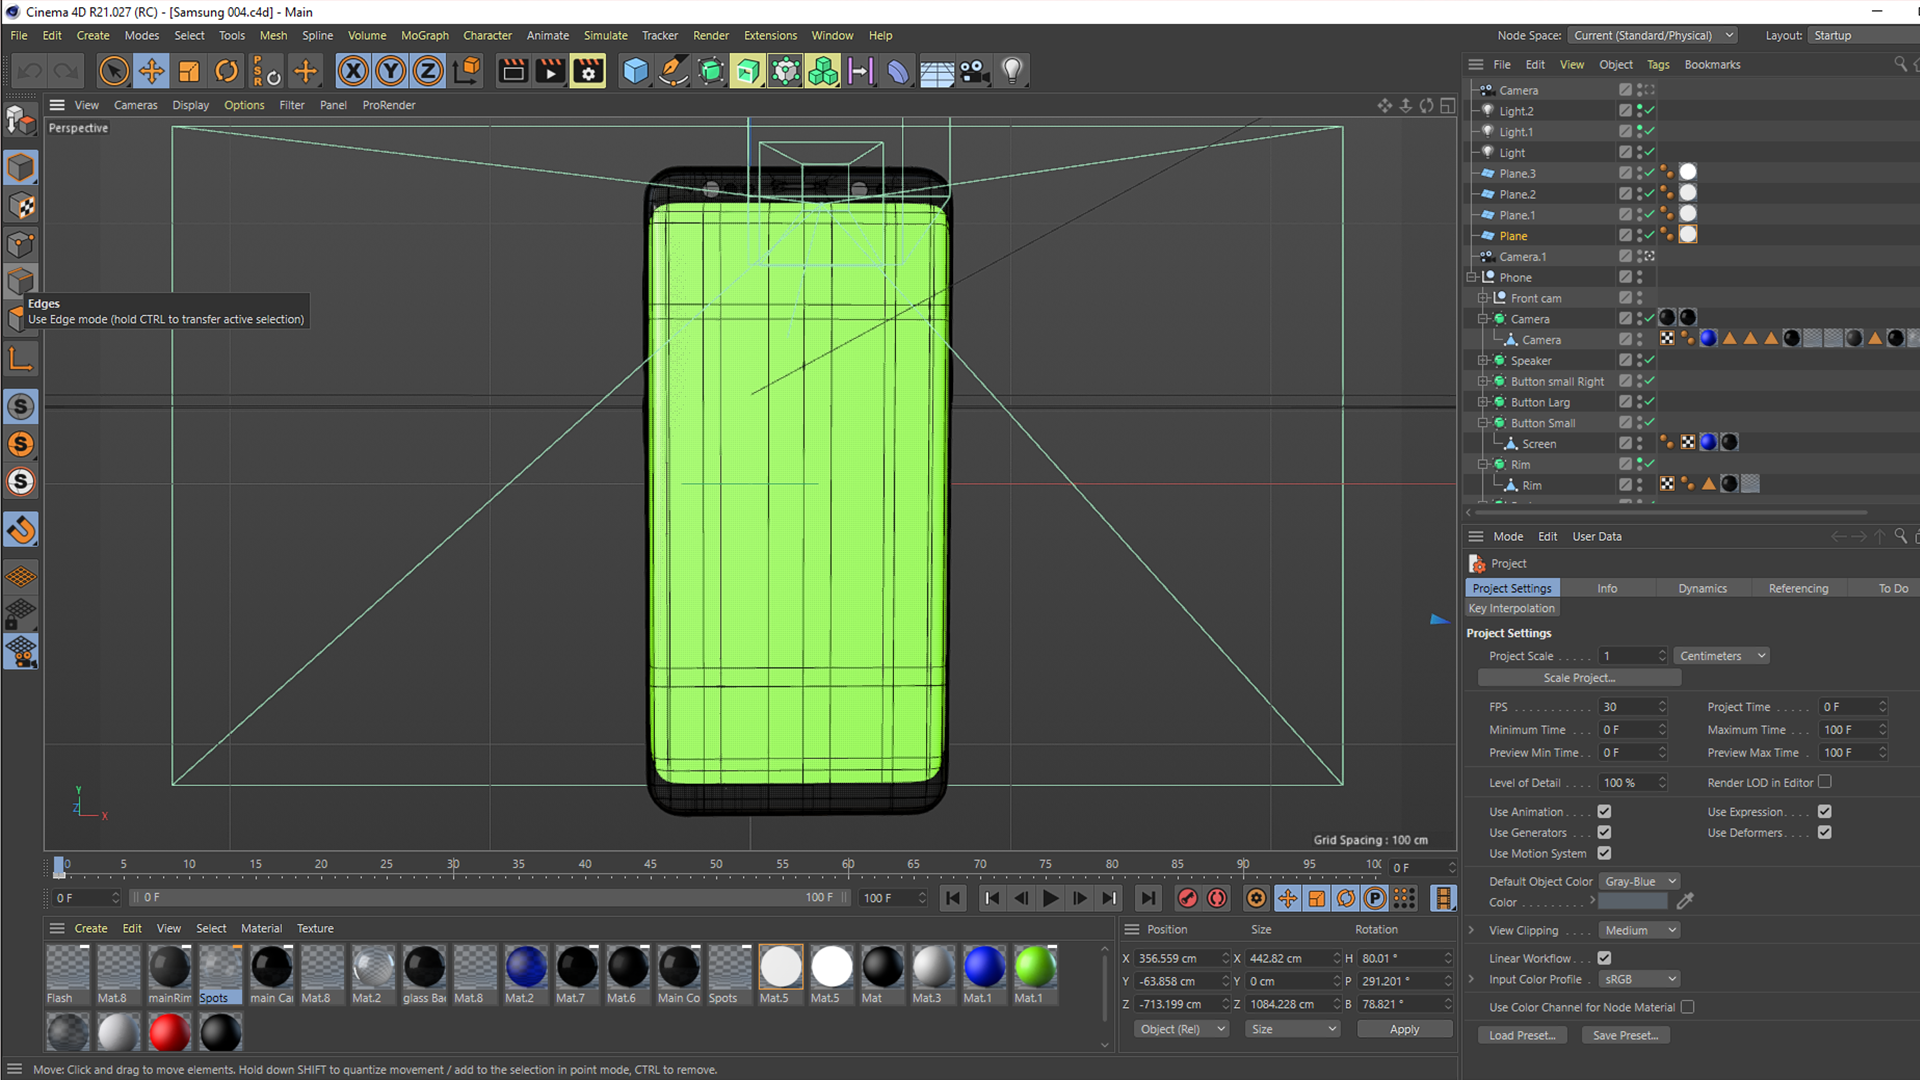Switch to the Dynamics tab

point(1702,588)
